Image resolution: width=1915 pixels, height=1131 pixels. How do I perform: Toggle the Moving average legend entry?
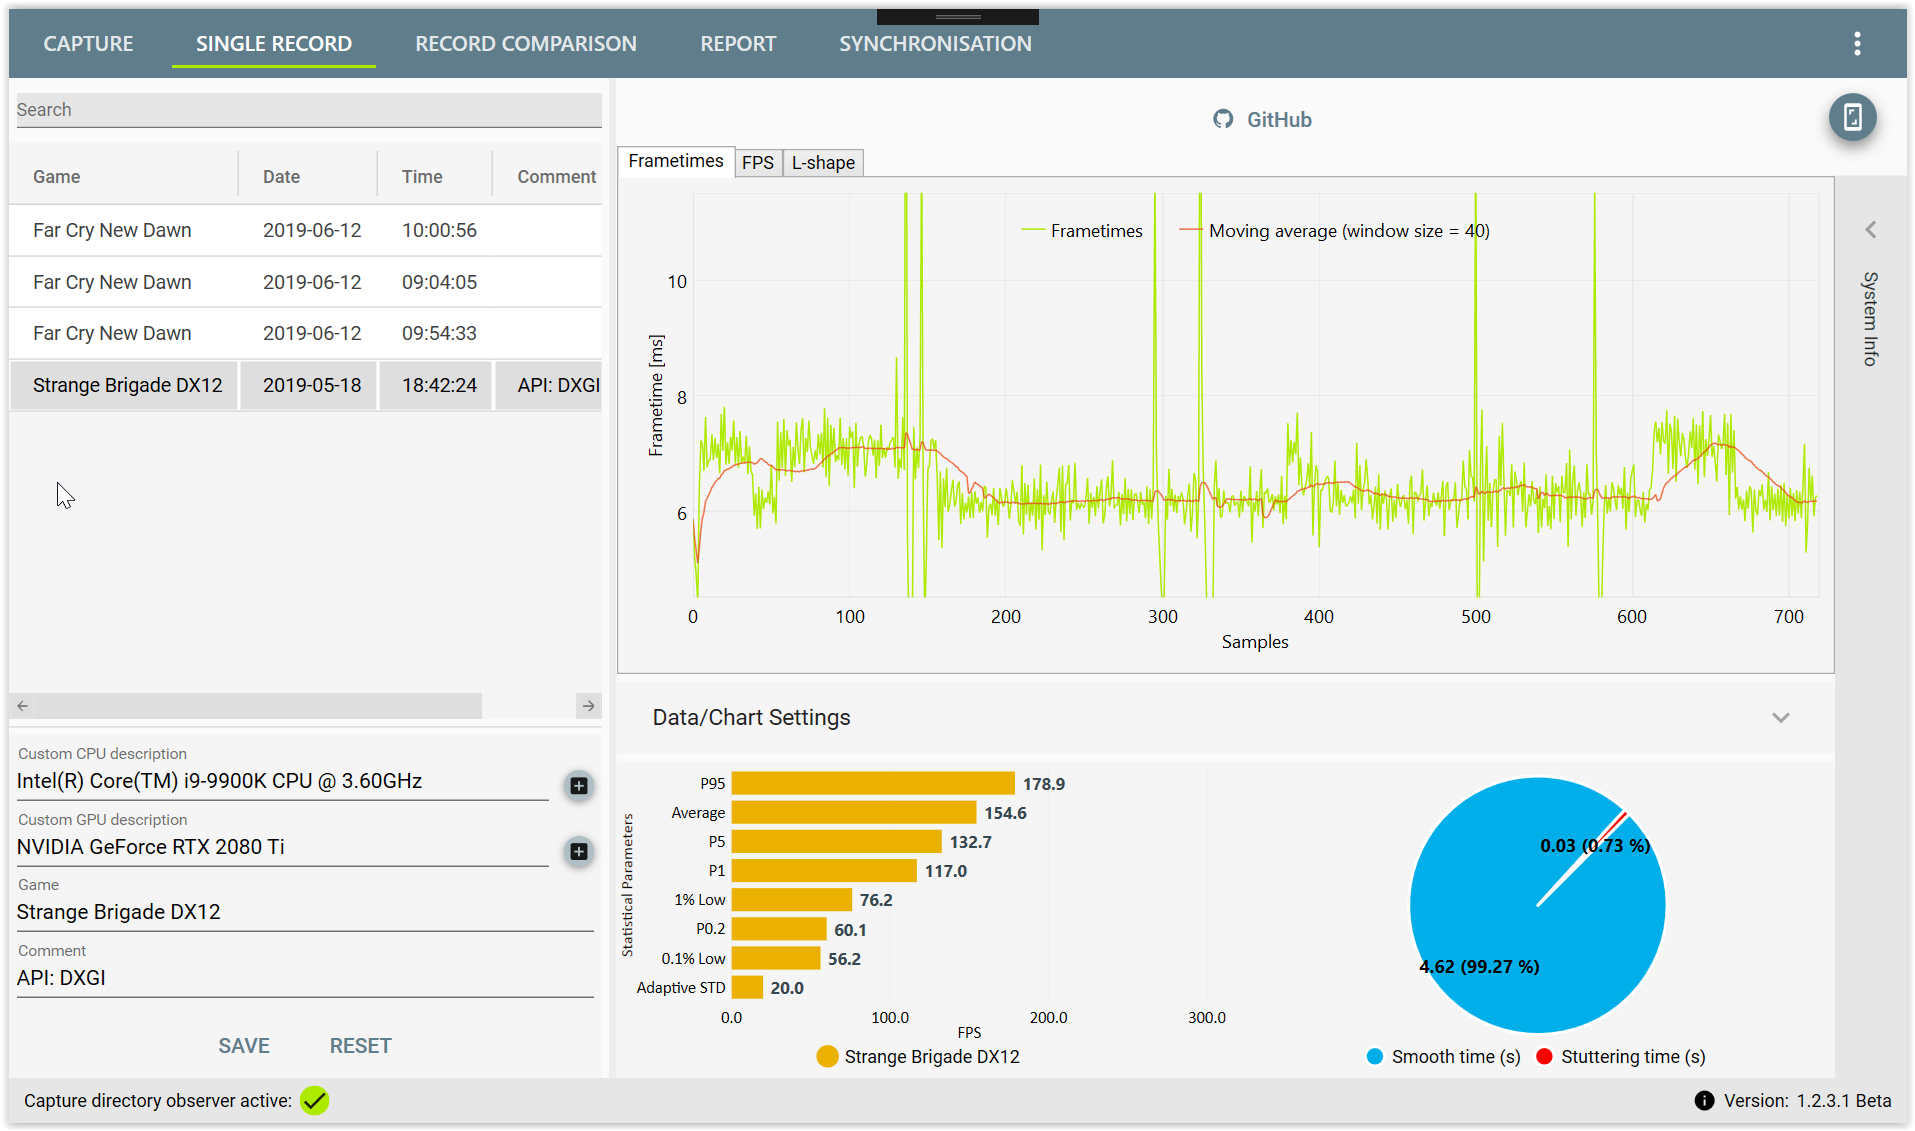[1334, 231]
